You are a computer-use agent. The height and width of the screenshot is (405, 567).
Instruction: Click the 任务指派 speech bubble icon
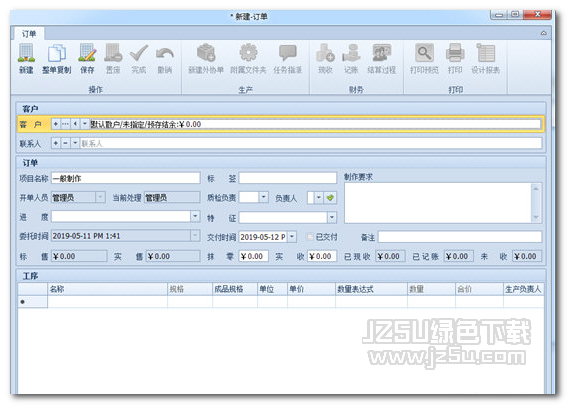[288, 53]
